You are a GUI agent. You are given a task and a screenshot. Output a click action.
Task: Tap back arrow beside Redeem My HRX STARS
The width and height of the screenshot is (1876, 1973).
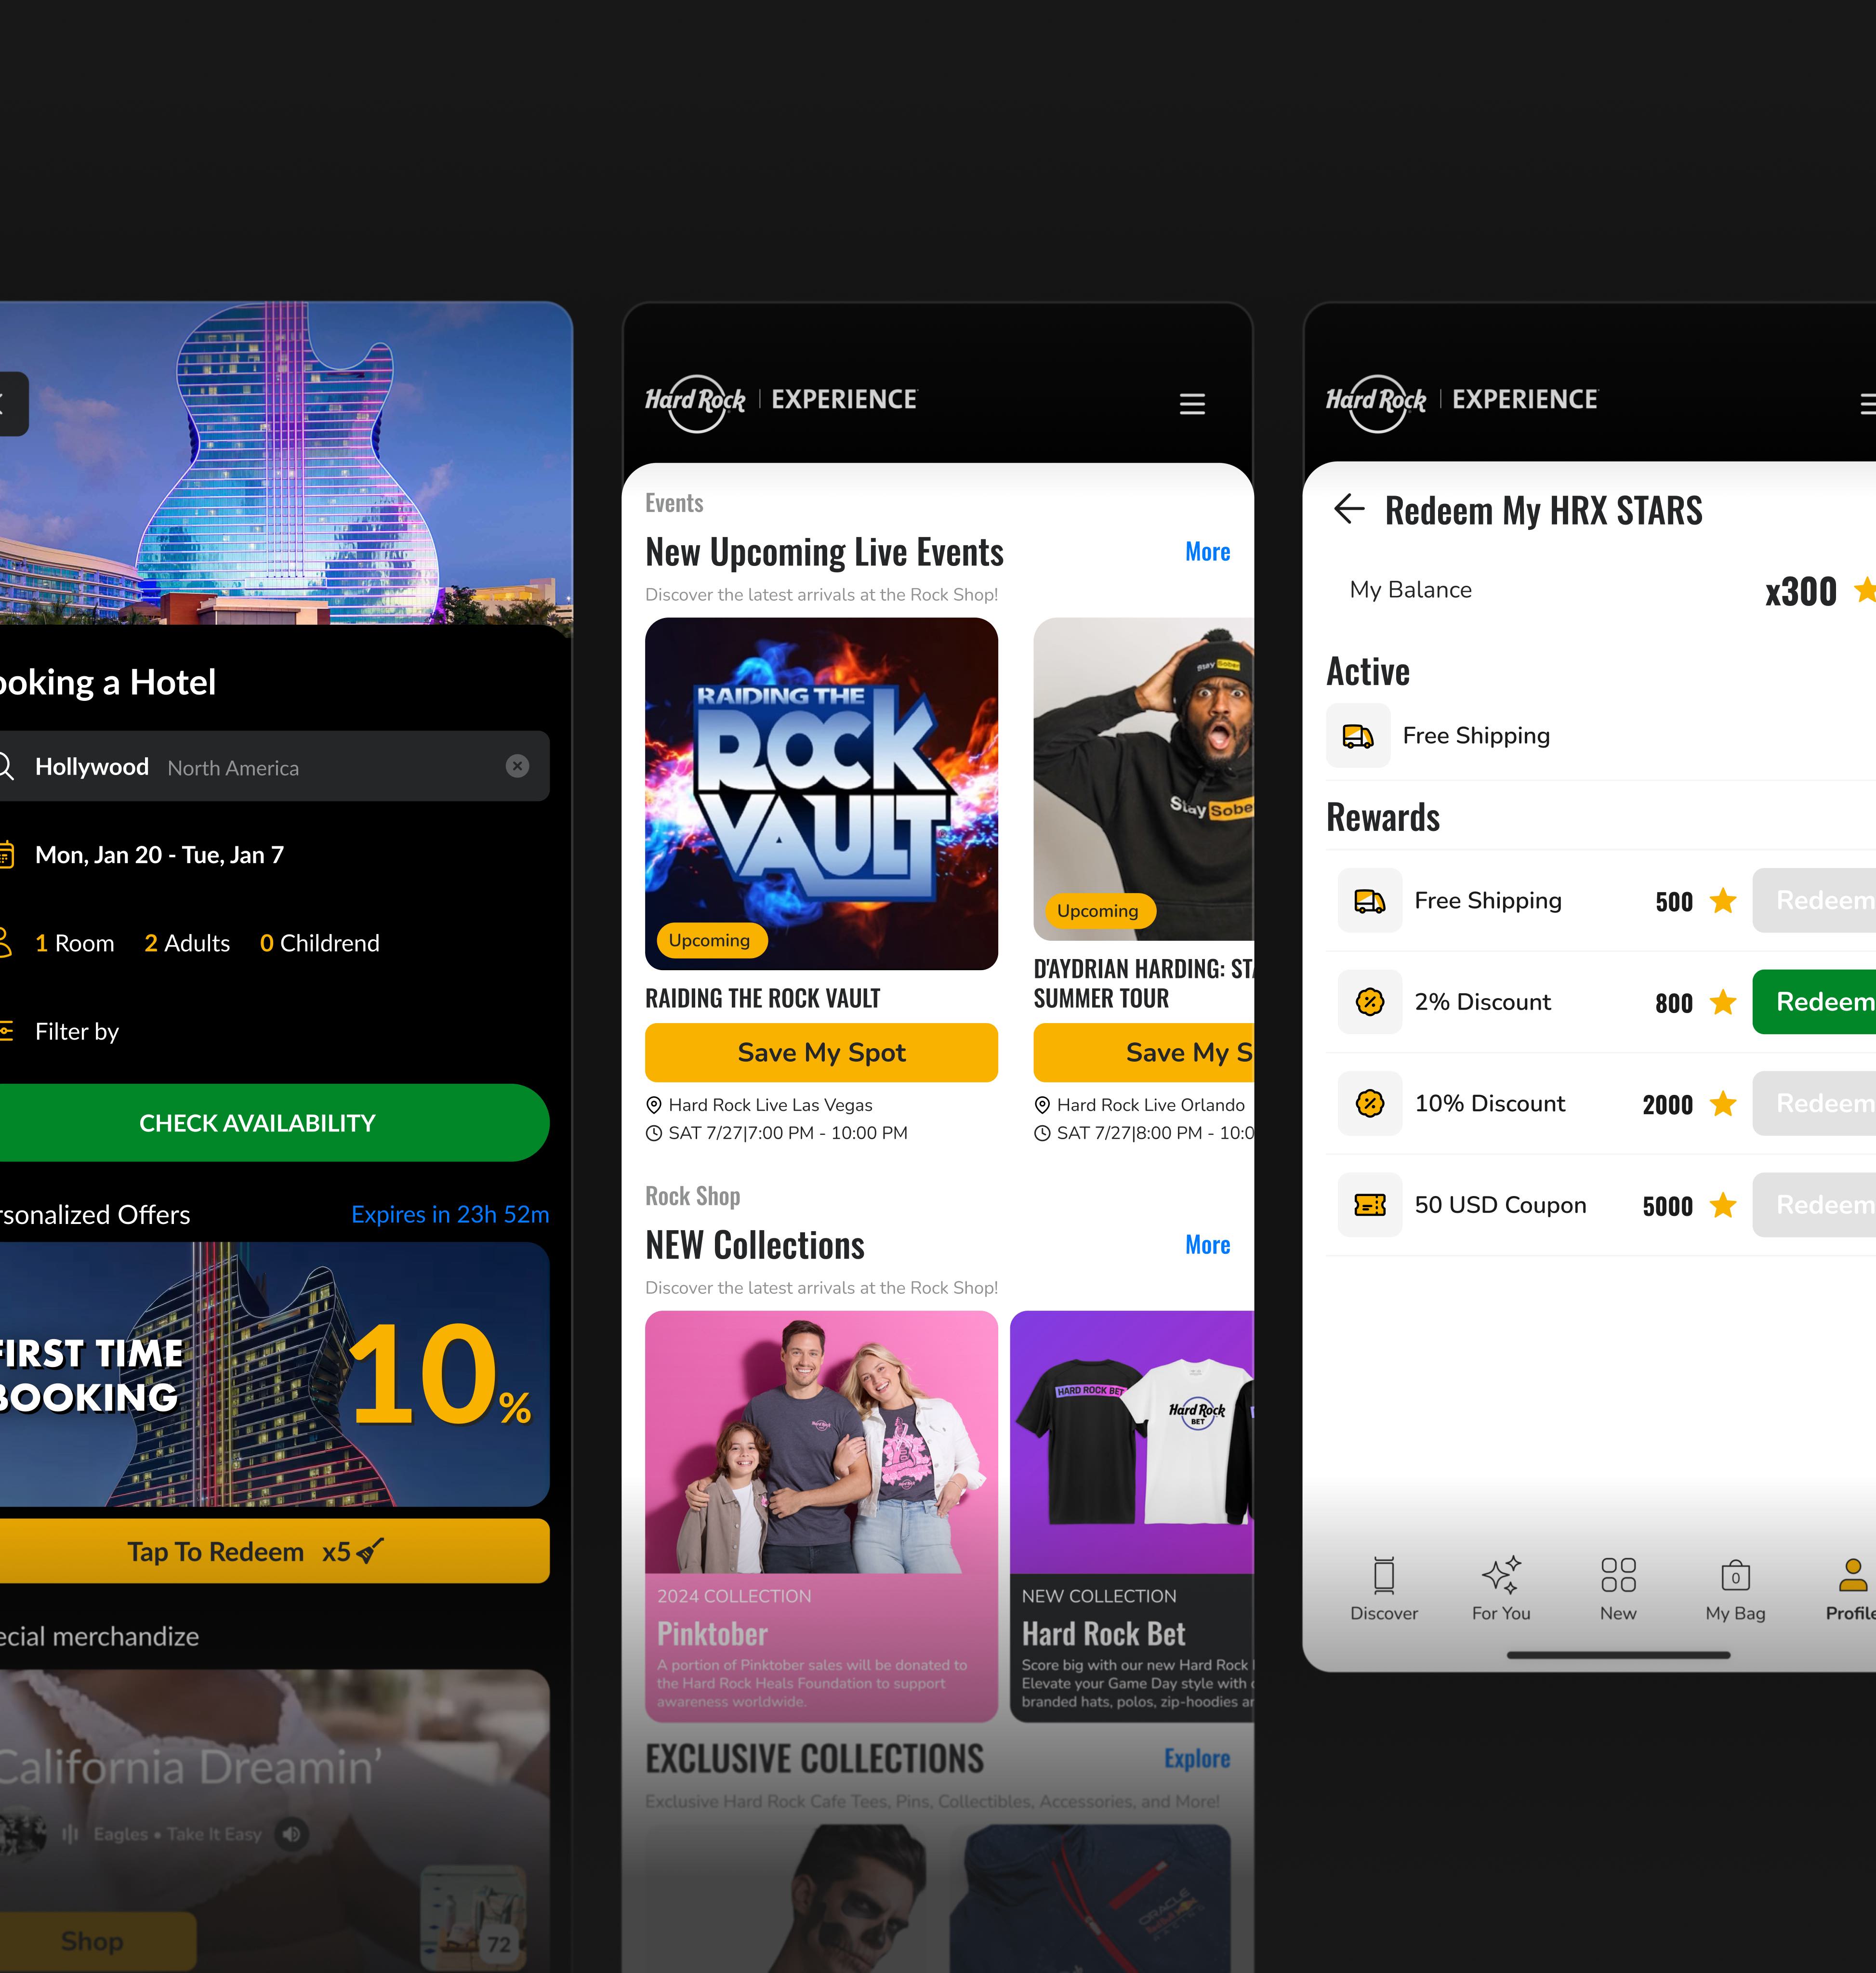pyautogui.click(x=1348, y=509)
